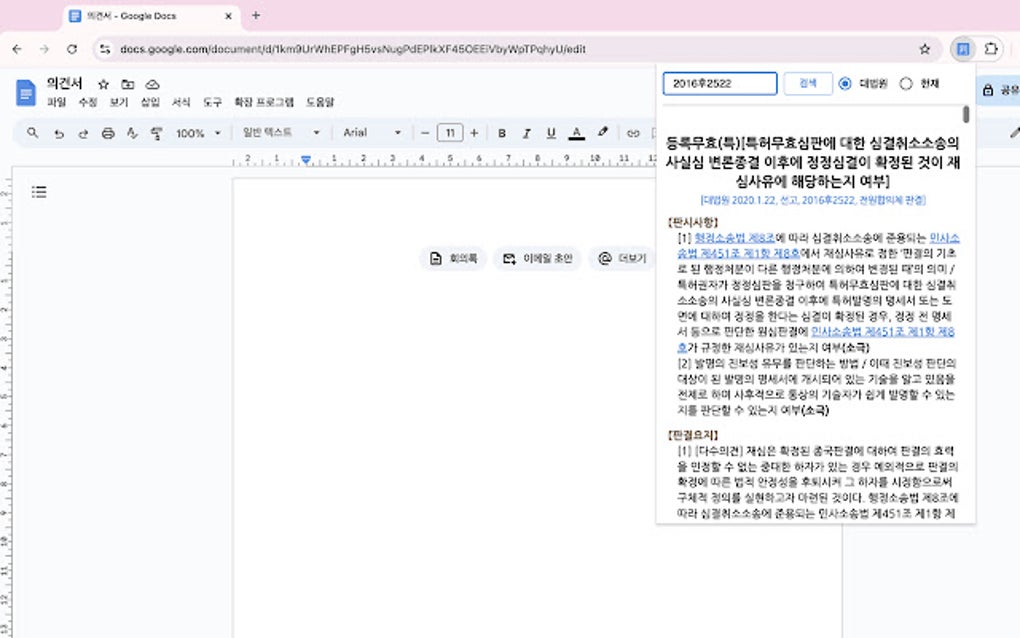Toggle bold formatting
The height and width of the screenshot is (638, 1020).
point(501,133)
